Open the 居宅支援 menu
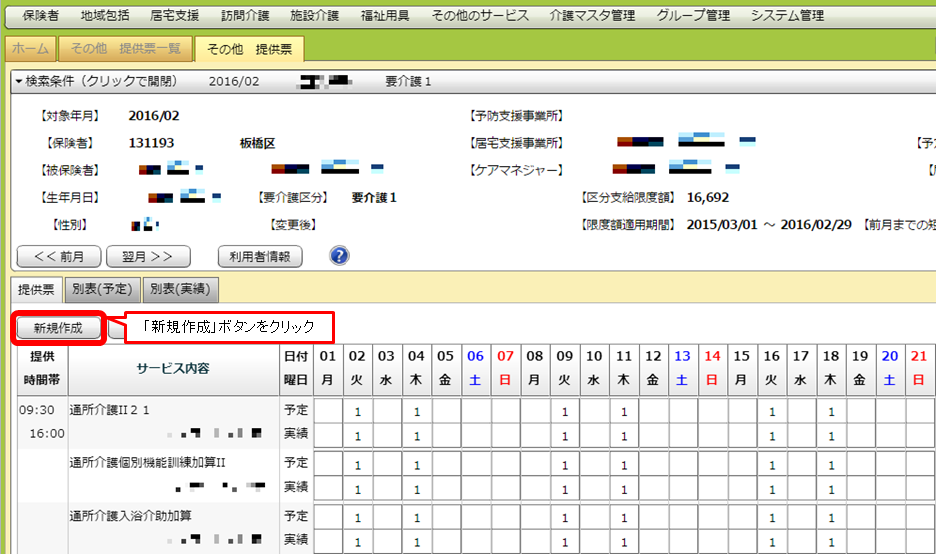936x554 pixels. 174,16
